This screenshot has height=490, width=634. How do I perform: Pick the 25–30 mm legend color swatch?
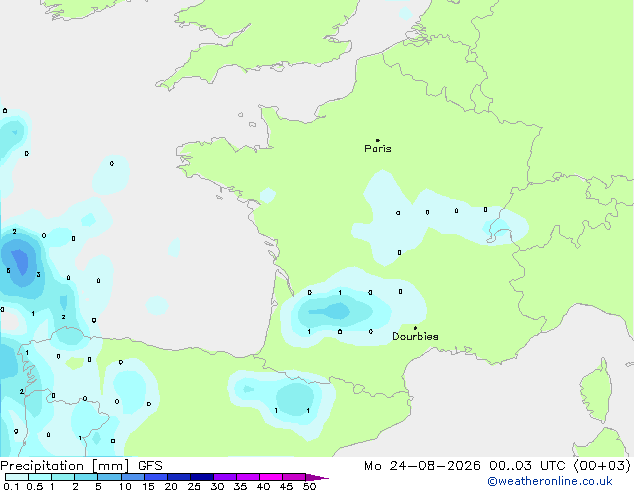point(202,477)
